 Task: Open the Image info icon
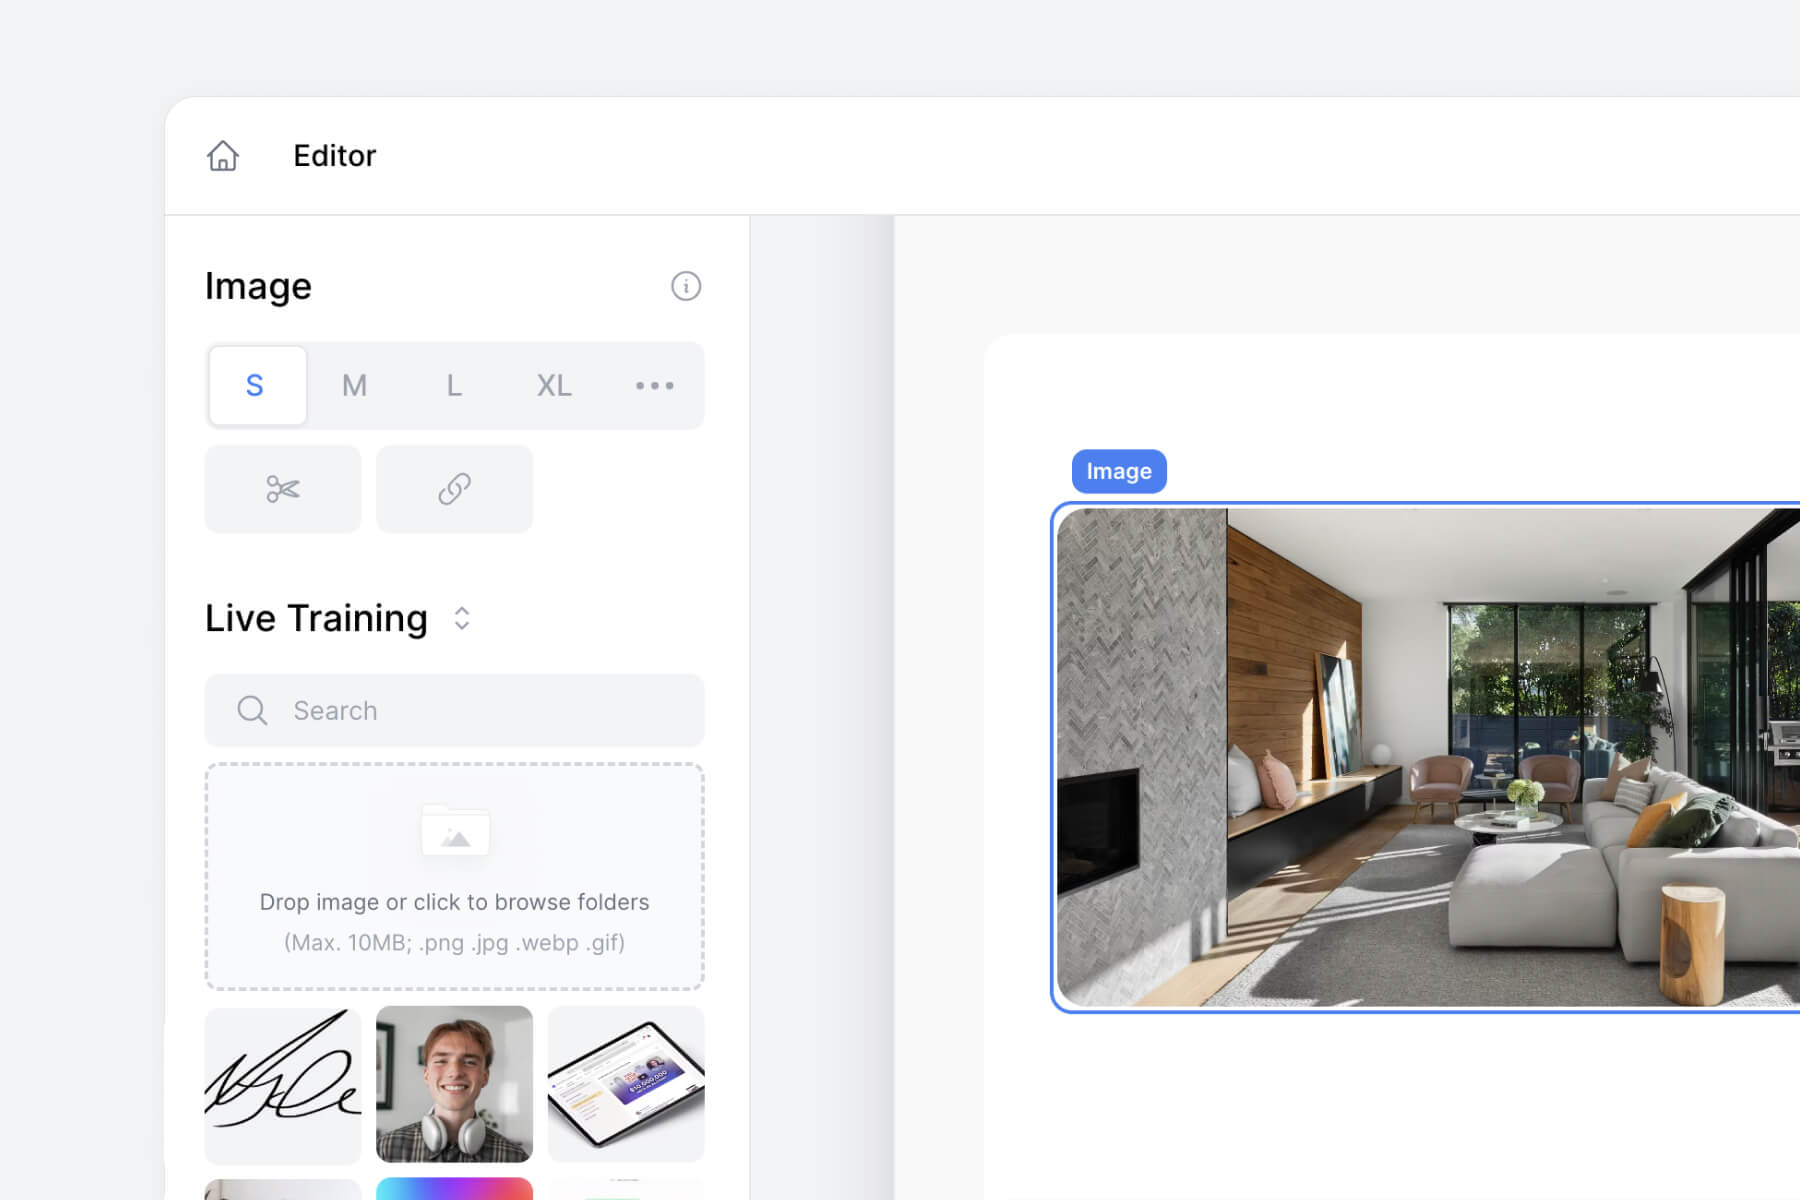[x=685, y=286]
